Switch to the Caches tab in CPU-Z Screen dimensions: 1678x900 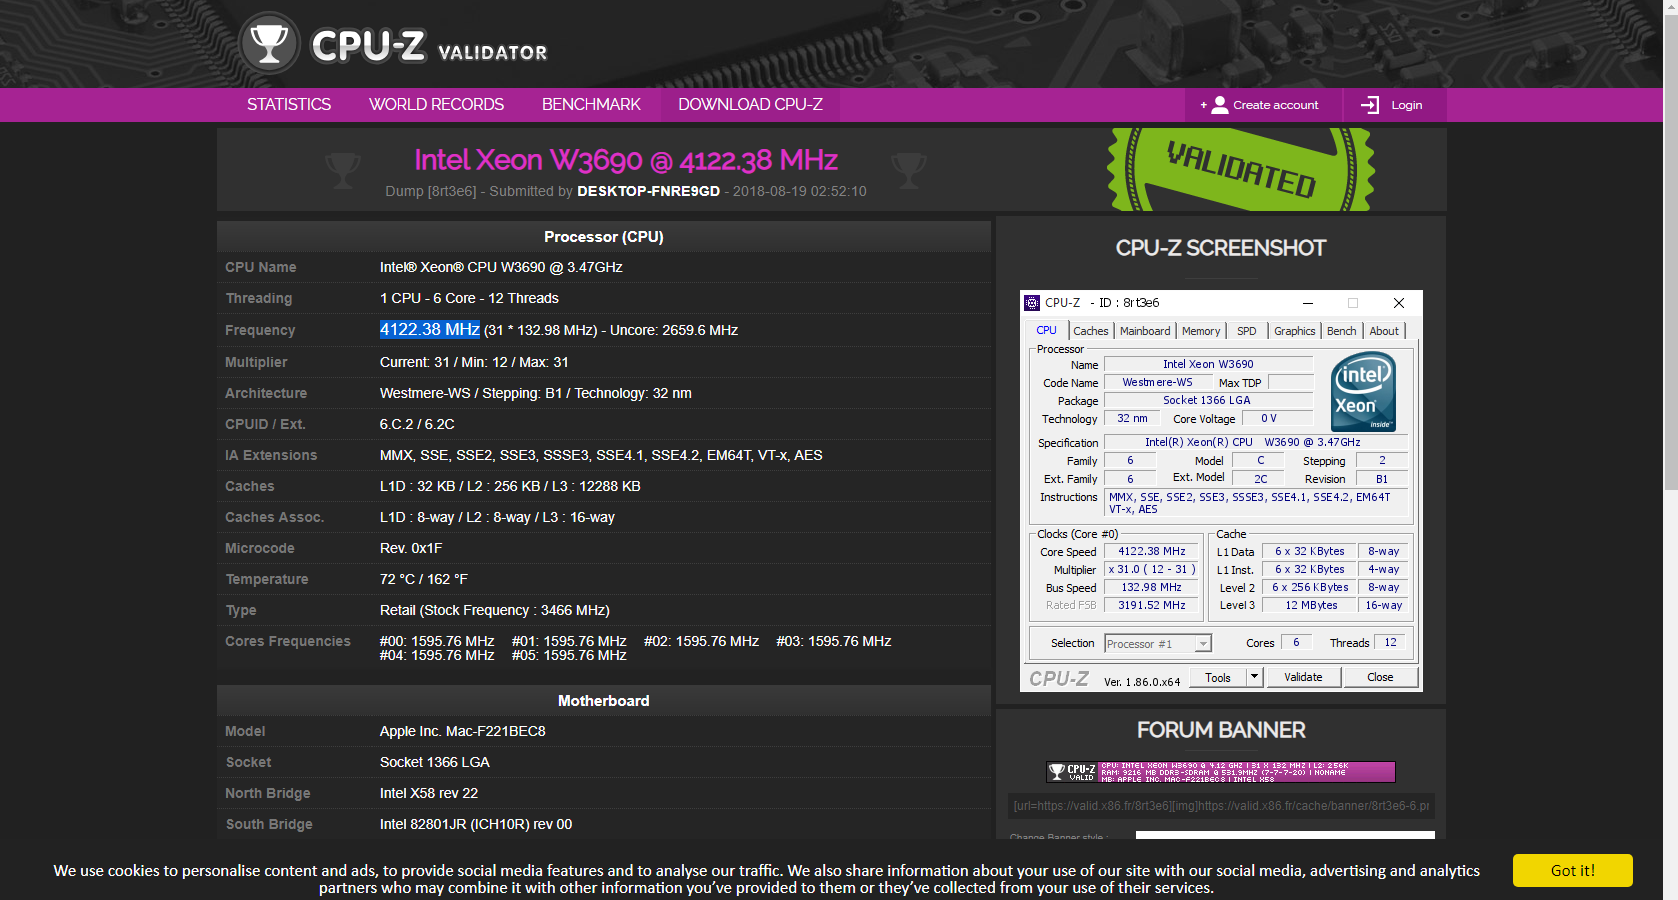point(1091,331)
